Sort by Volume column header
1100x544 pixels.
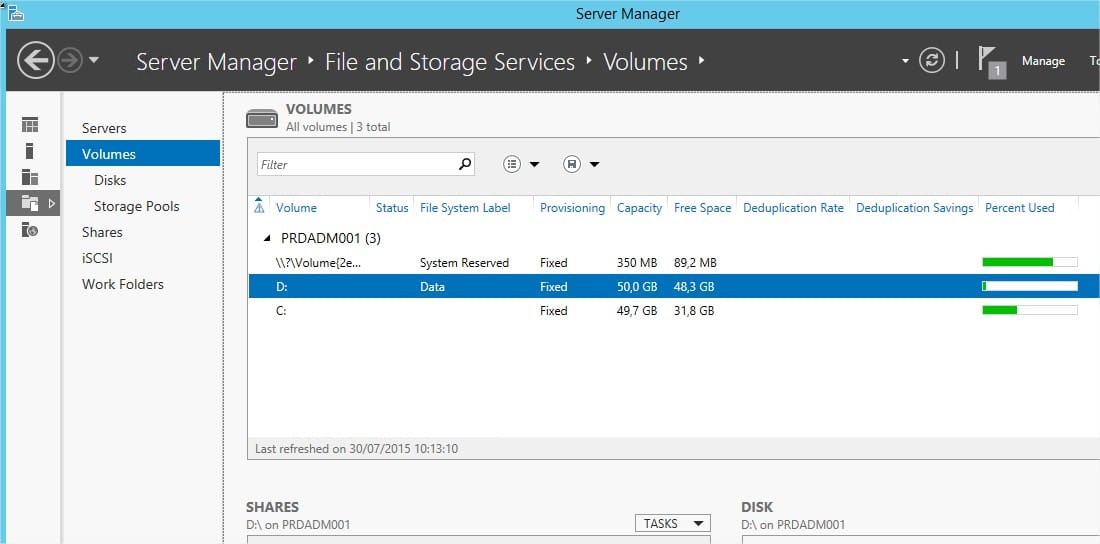[296, 208]
